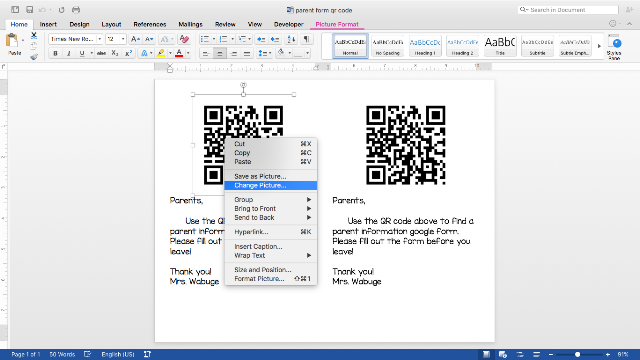
Task: Increase paragraph indent
Action: [275, 39]
